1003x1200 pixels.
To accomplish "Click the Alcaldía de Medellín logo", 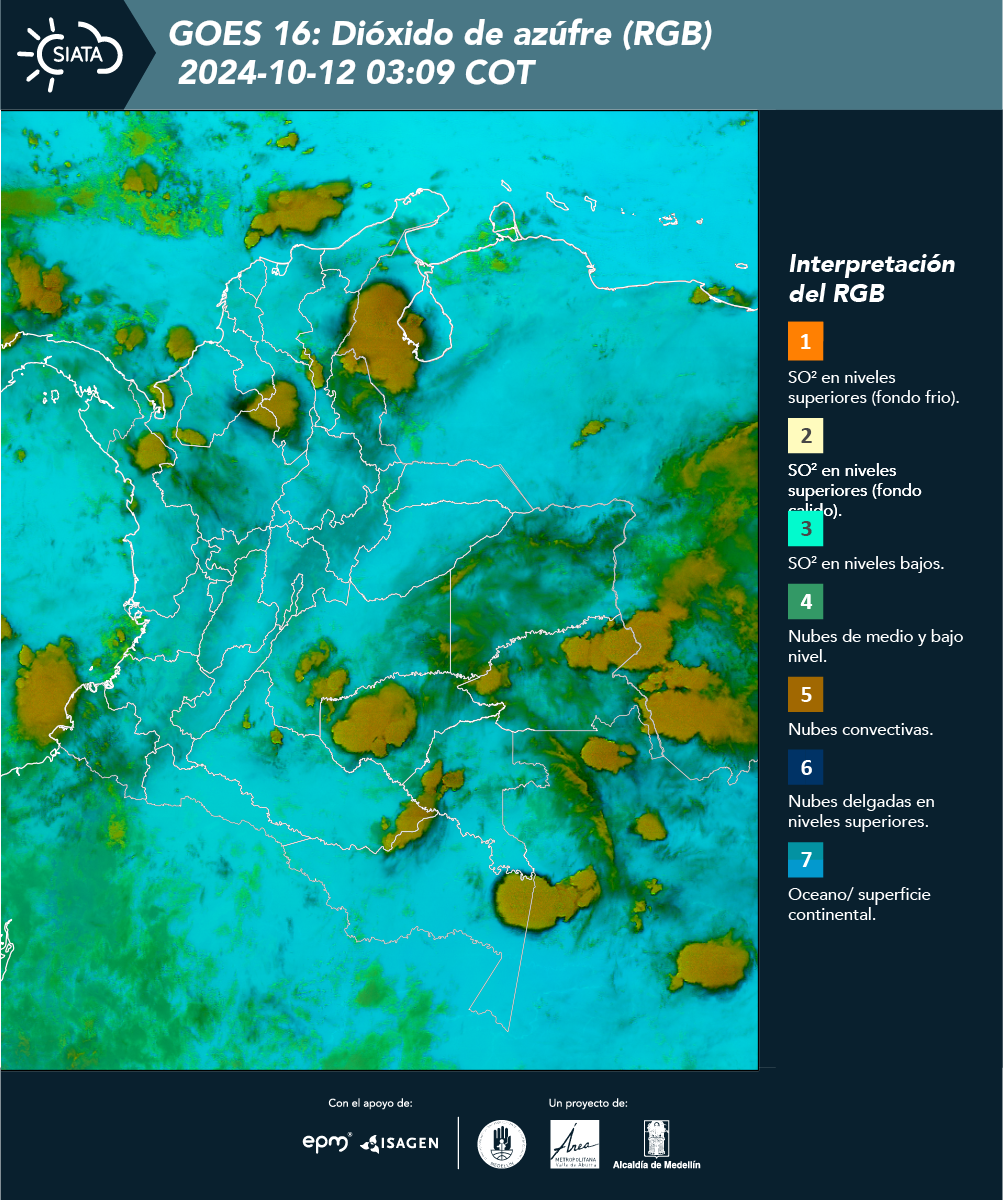I will 657,1144.
